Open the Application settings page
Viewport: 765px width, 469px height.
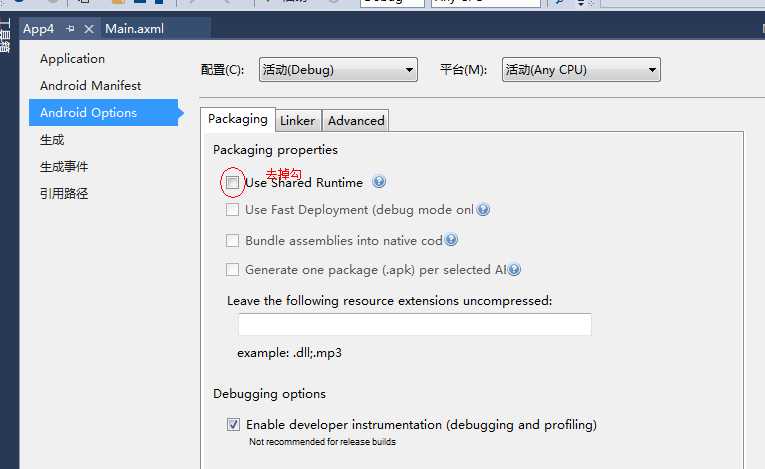pyautogui.click(x=72, y=59)
